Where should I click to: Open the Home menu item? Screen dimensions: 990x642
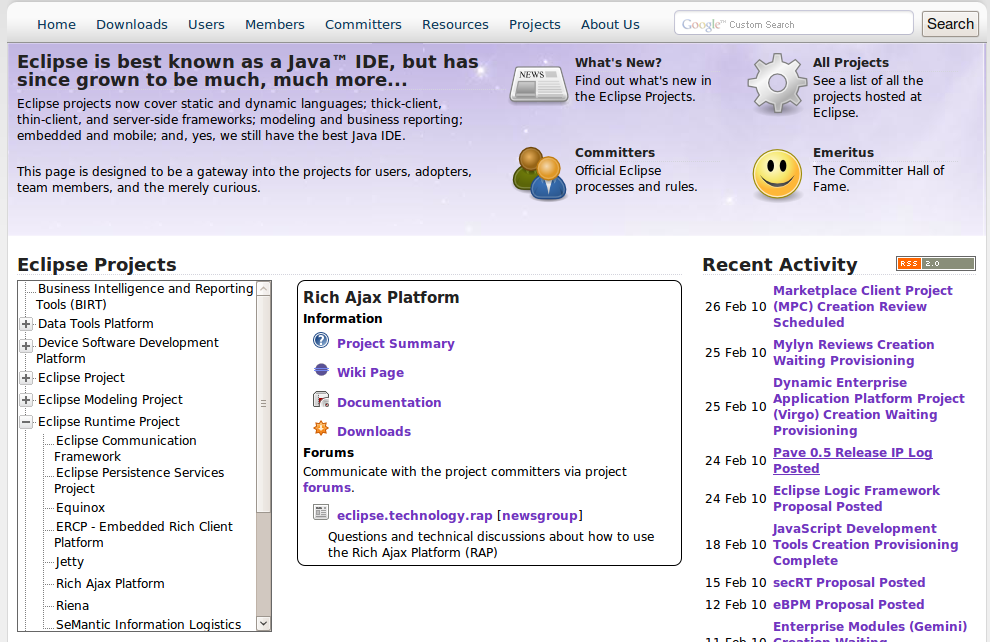click(x=56, y=25)
